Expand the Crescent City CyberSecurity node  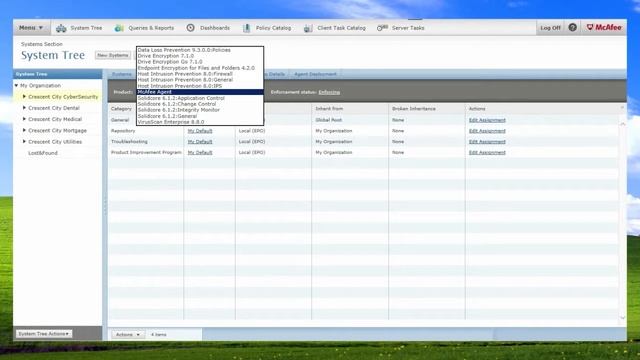[x=24, y=97]
